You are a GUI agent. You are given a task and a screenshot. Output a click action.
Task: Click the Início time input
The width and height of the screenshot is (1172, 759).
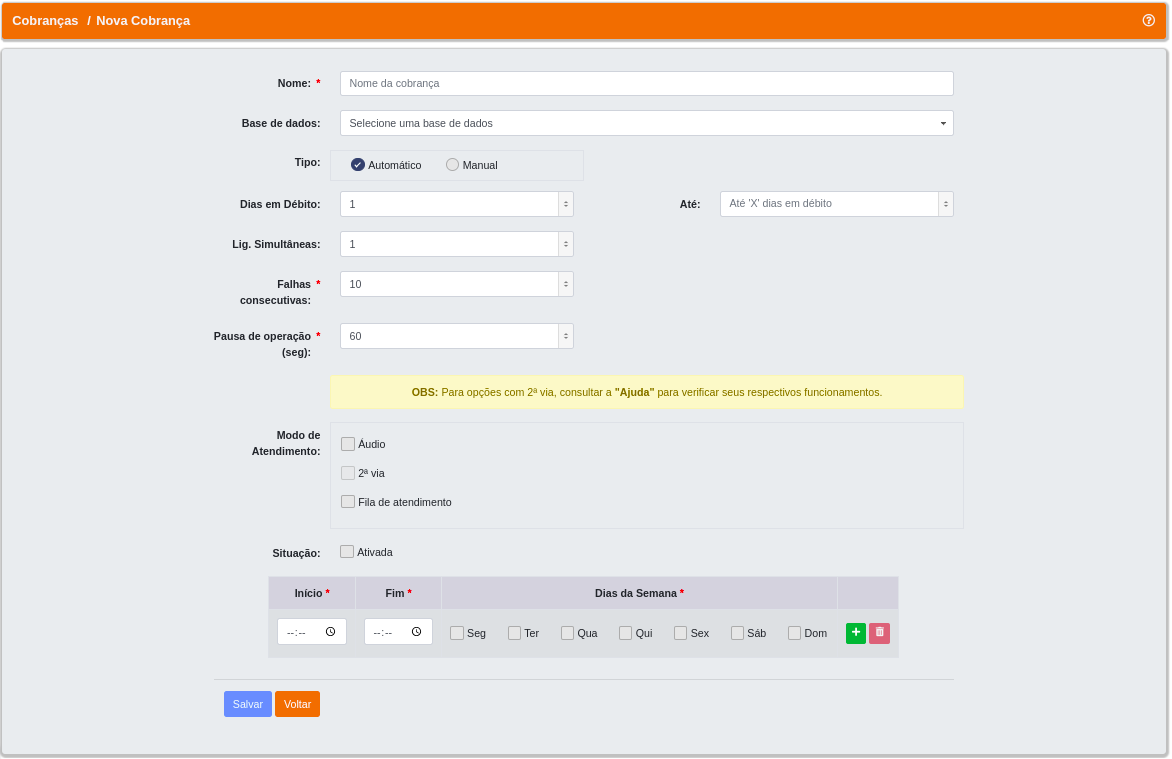click(312, 632)
